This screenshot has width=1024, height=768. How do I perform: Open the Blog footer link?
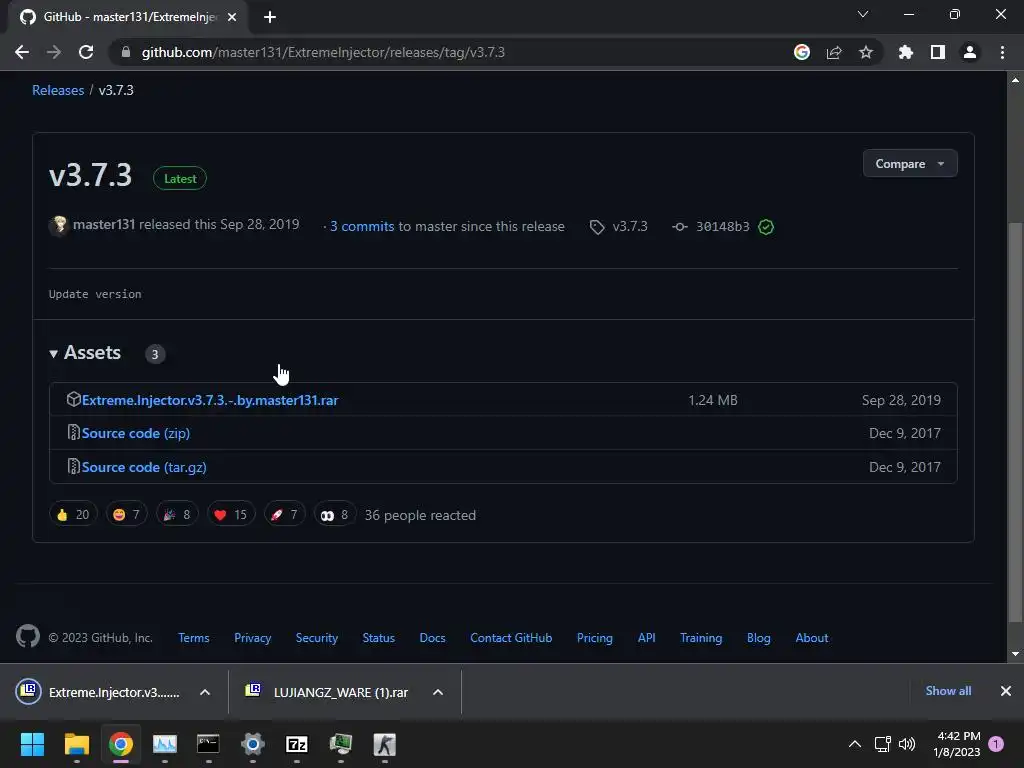[759, 638]
